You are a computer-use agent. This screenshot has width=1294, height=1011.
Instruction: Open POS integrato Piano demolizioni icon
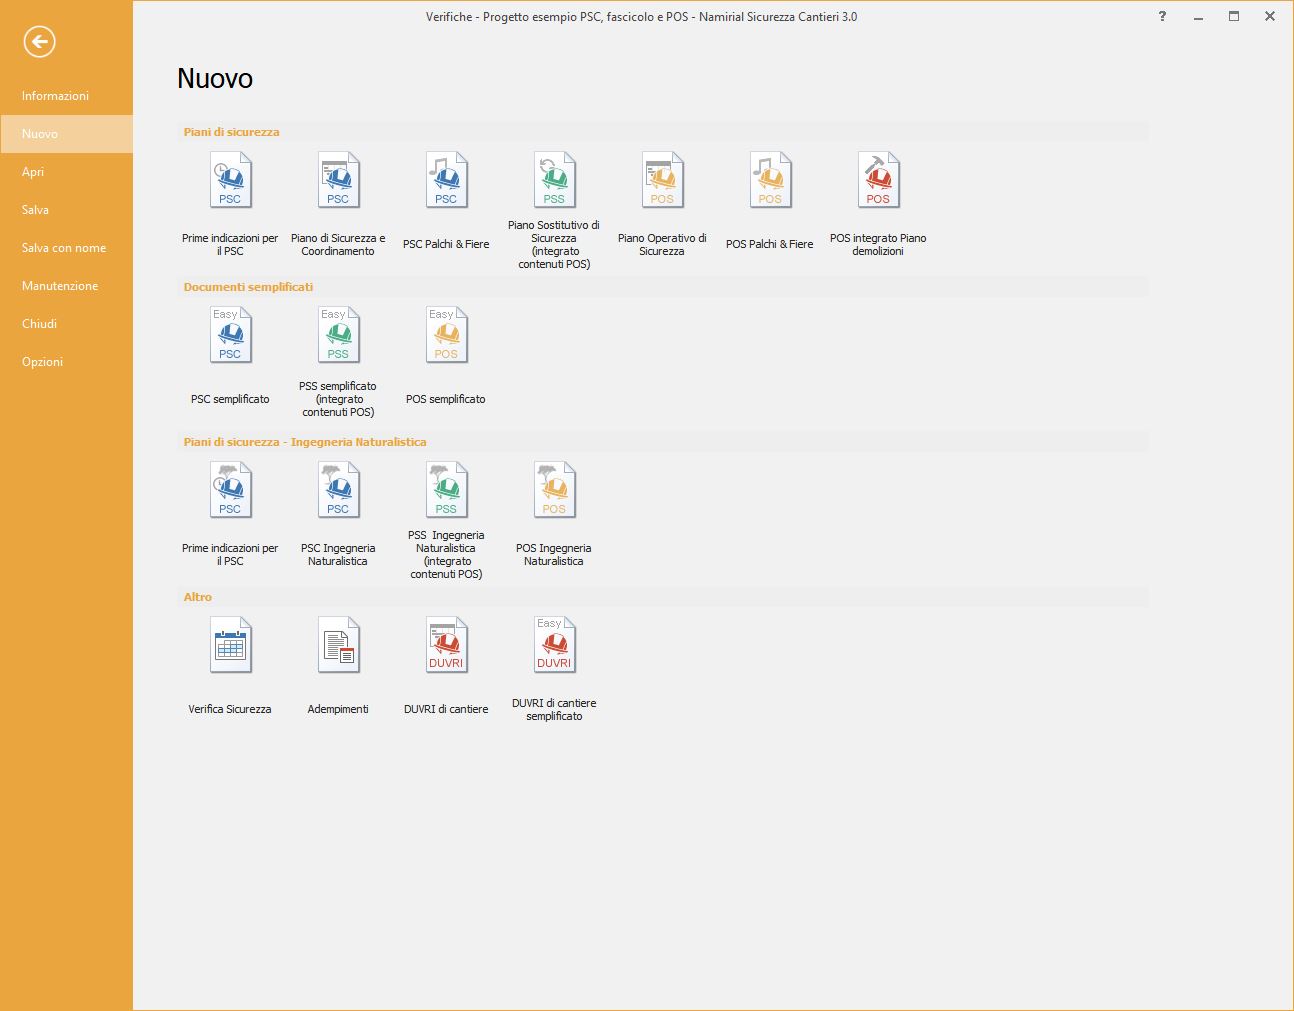pyautogui.click(x=878, y=181)
